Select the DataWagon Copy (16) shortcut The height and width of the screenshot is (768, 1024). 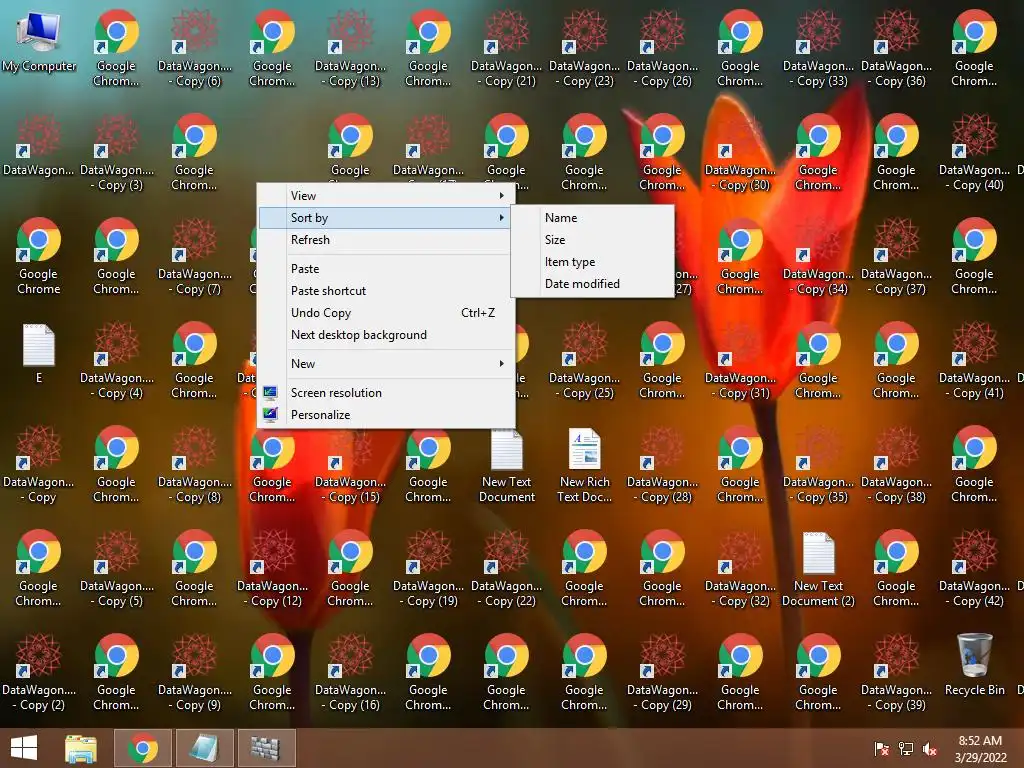351,673
